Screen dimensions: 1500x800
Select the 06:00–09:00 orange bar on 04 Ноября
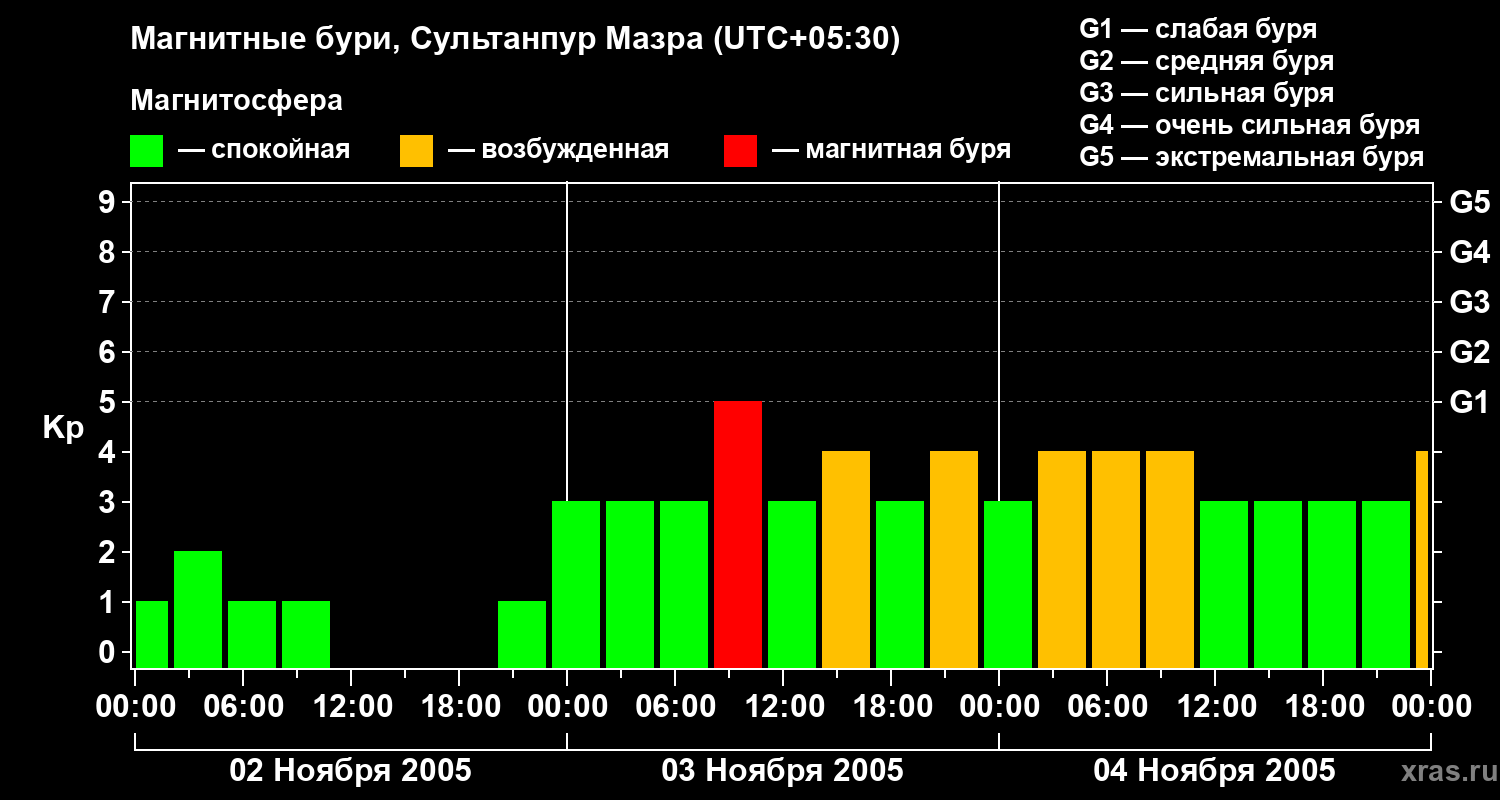point(1116,560)
